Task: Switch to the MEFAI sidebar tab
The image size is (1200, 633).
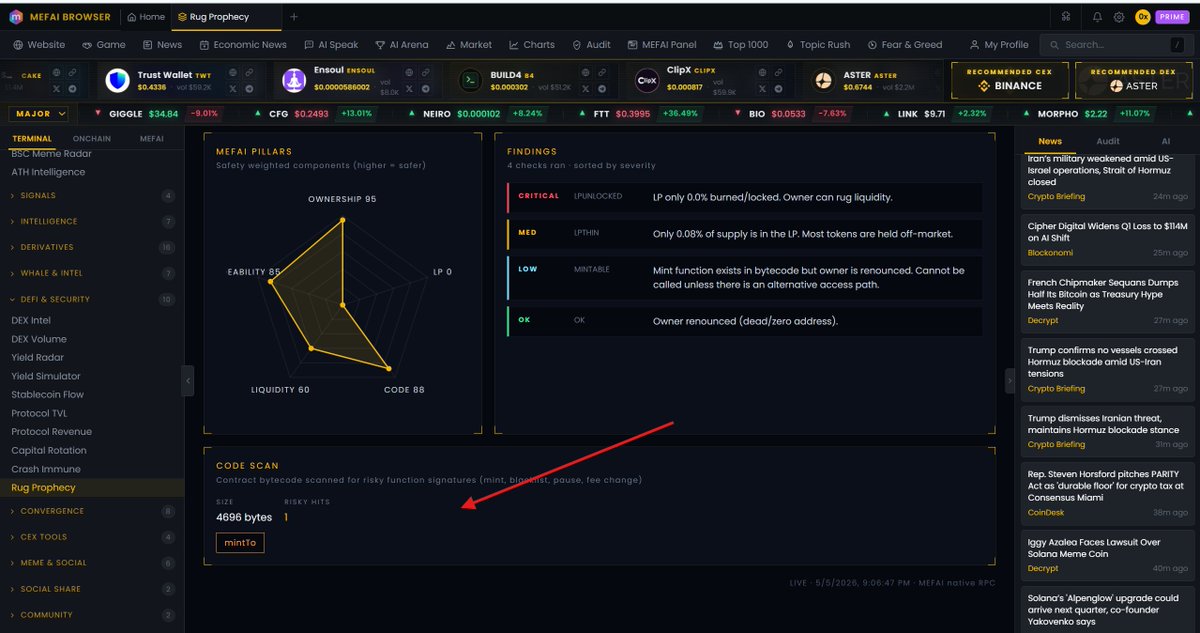Action: coord(151,138)
